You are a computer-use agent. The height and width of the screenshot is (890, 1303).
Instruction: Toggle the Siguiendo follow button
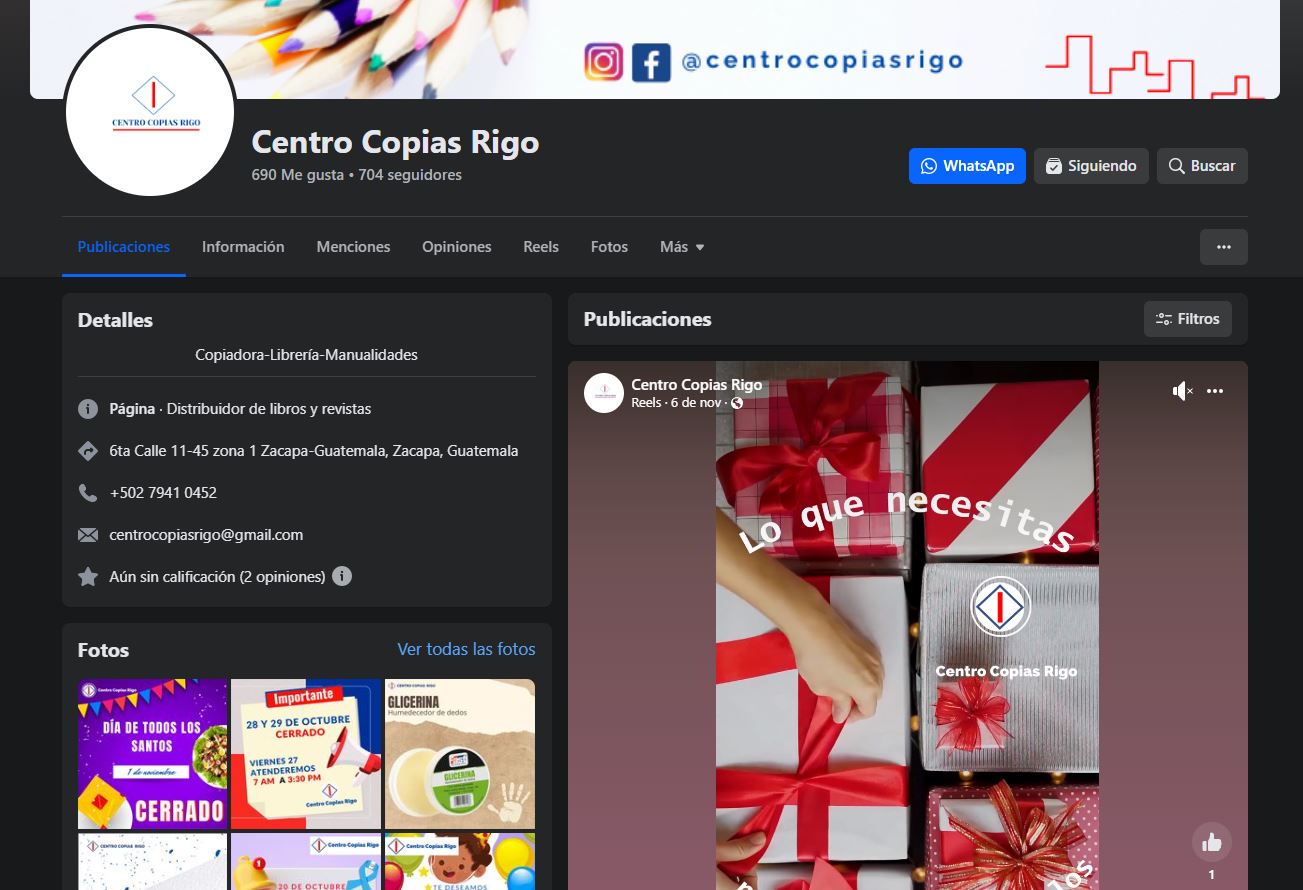pos(1091,166)
